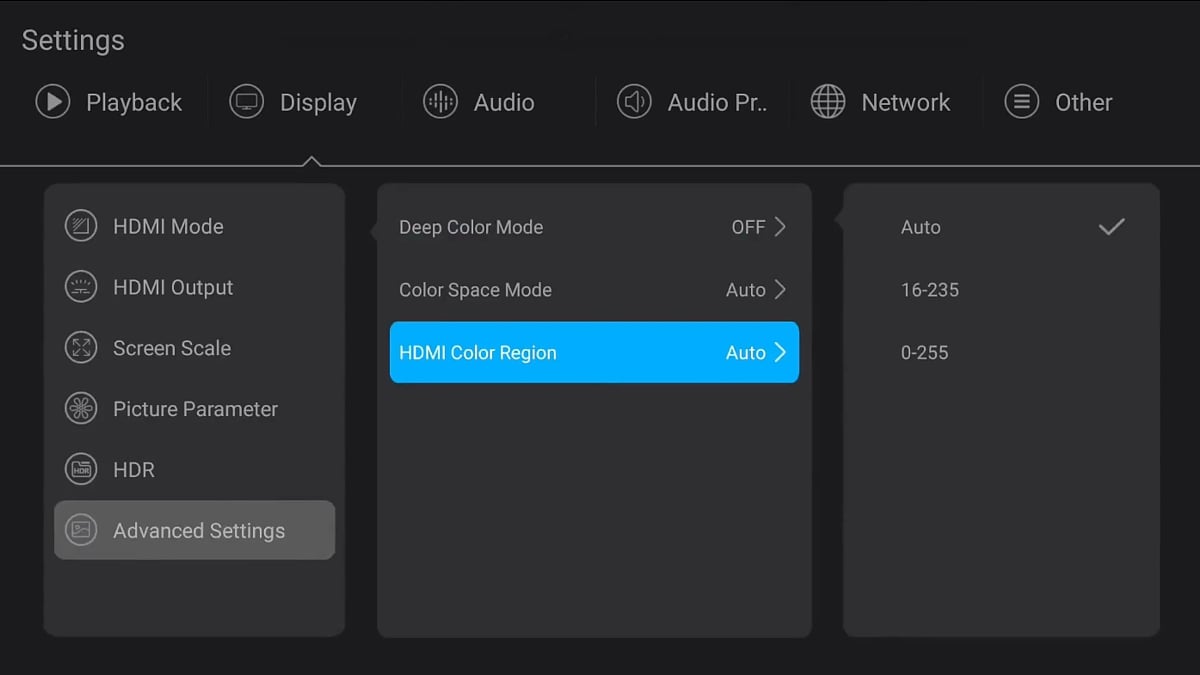Click the Audio Pr.. speaker icon
The width and height of the screenshot is (1200, 675).
click(x=634, y=102)
